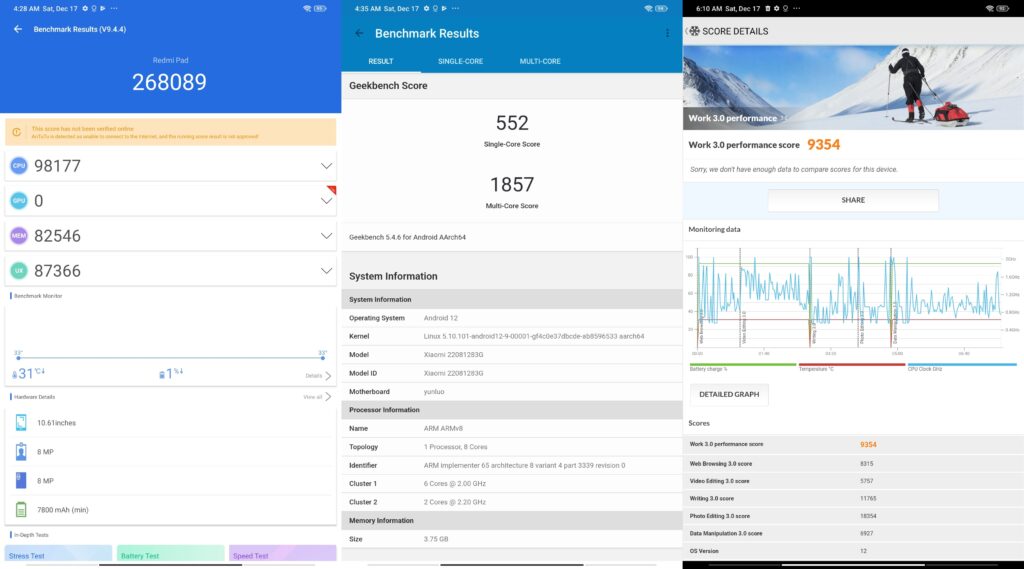Start the Battery Test

pos(170,554)
